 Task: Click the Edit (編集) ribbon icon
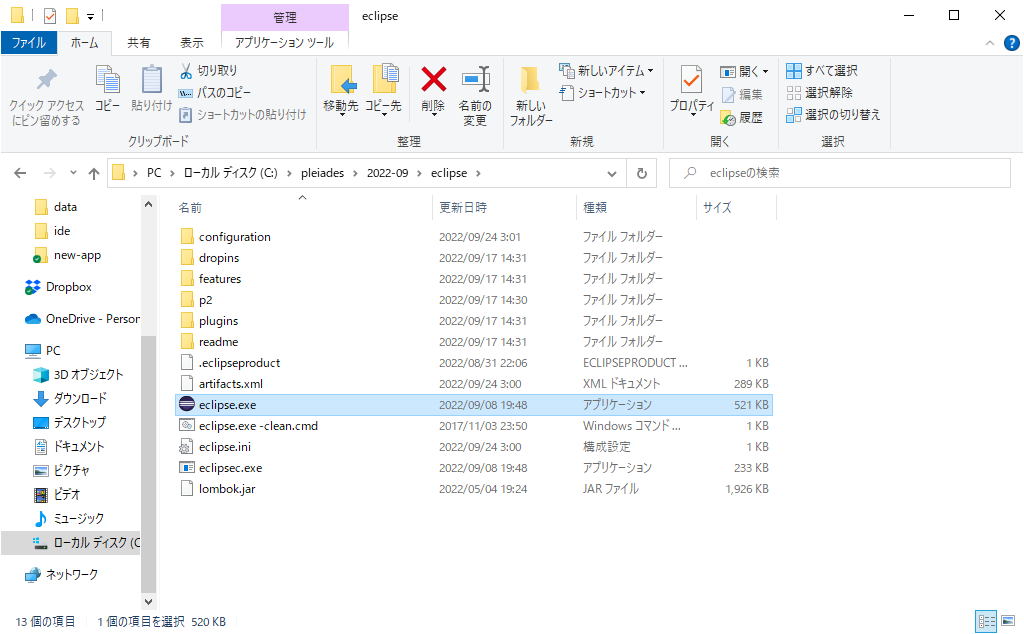pos(728,95)
